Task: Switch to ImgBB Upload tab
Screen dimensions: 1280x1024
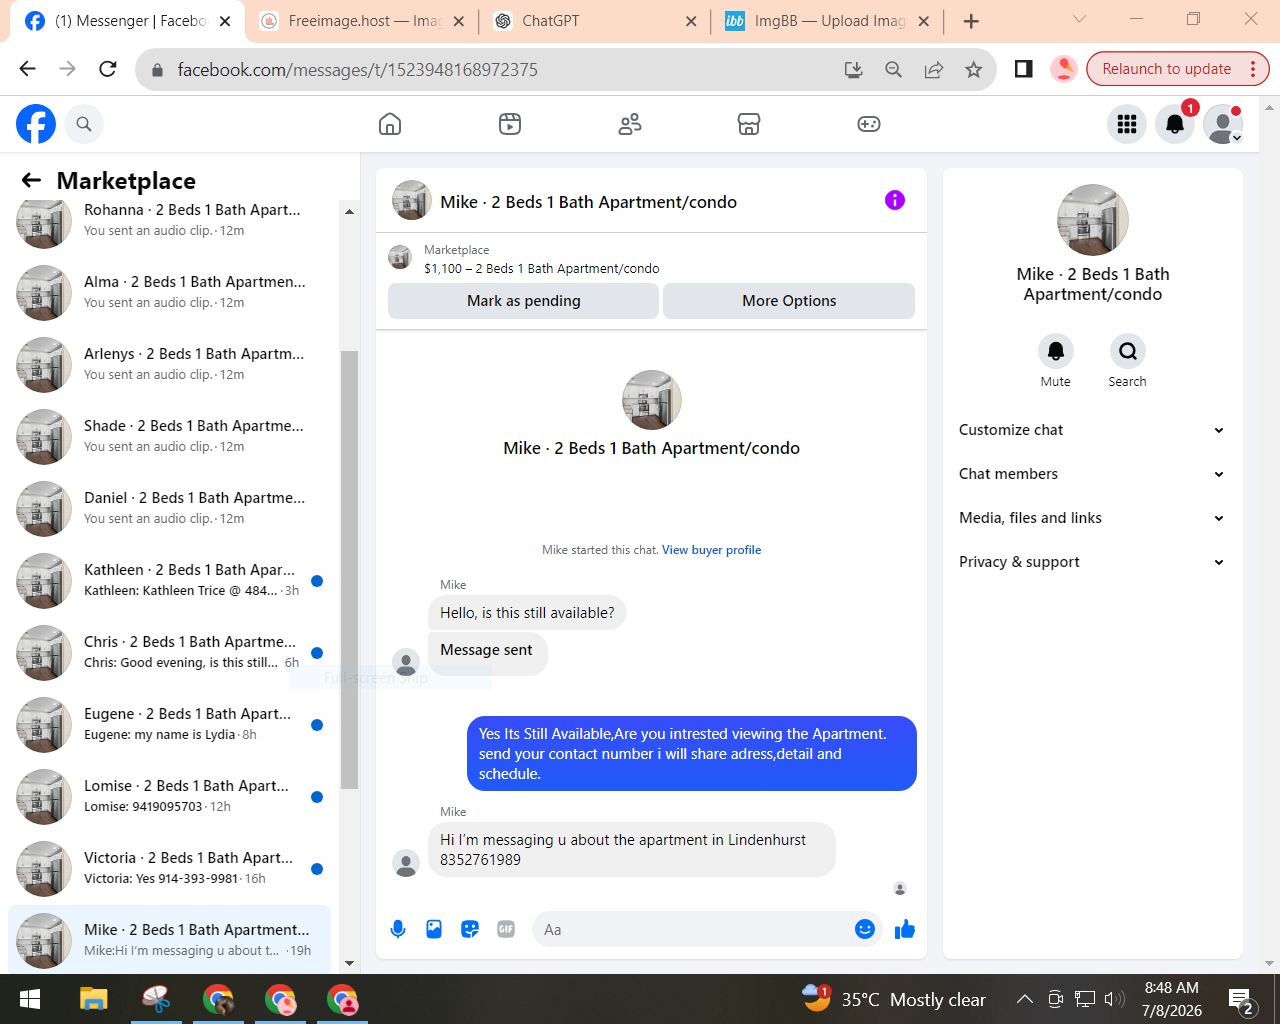Action: click(826, 21)
